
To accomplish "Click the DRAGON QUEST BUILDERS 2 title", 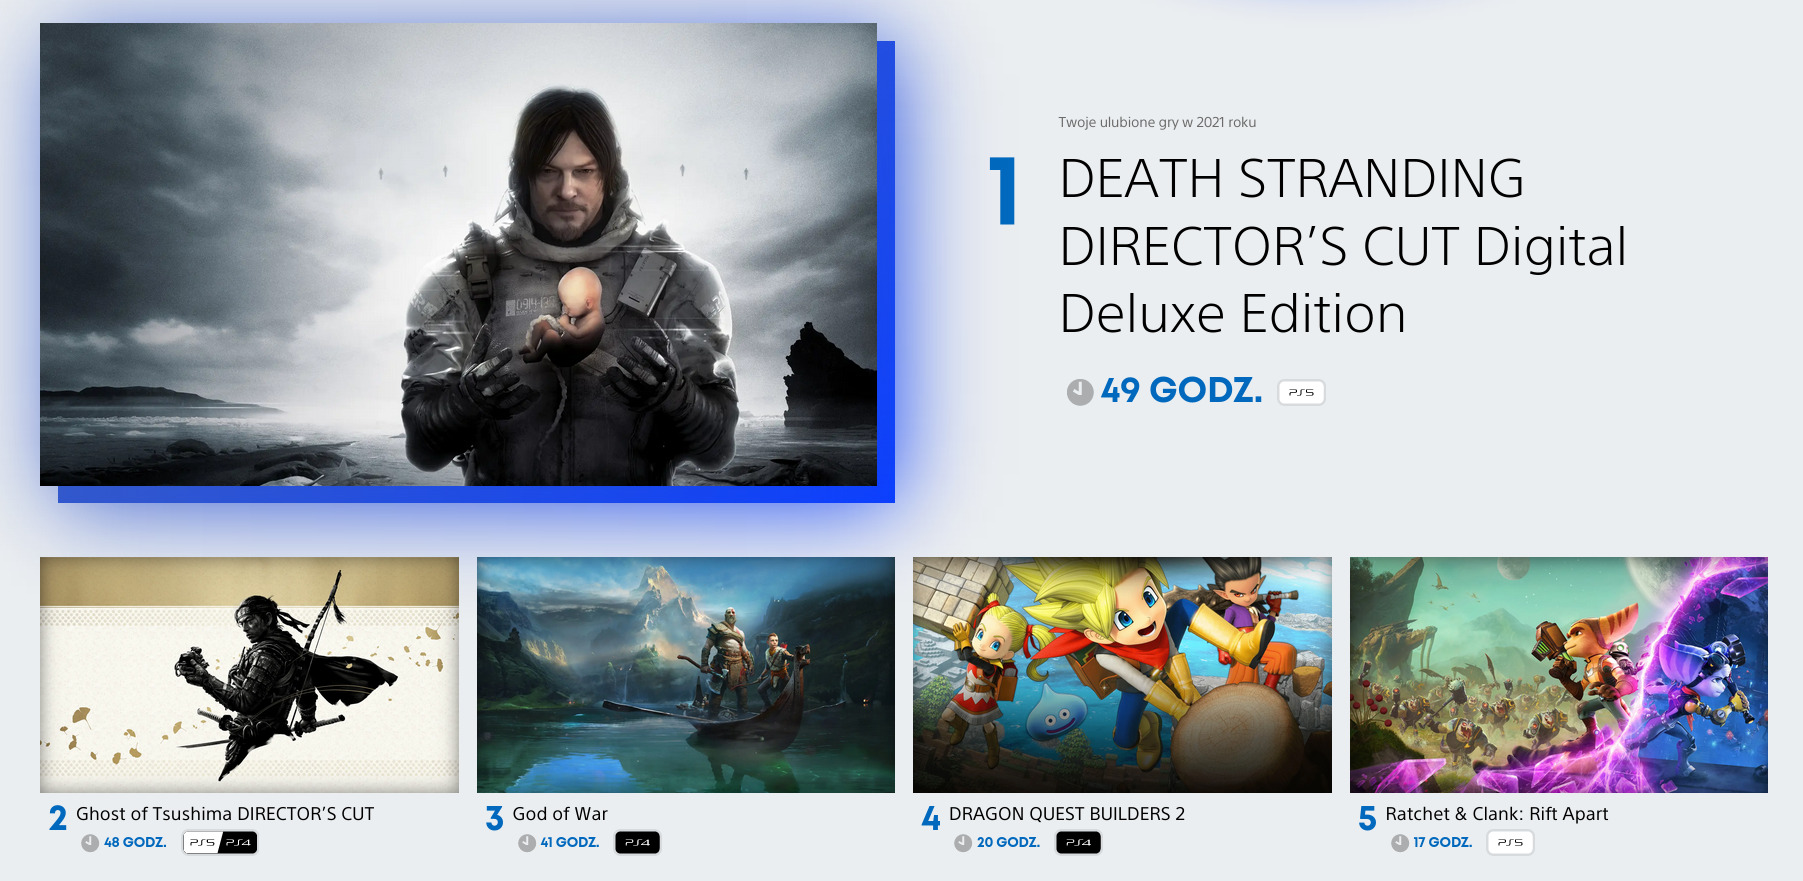I will pyautogui.click(x=1067, y=814).
